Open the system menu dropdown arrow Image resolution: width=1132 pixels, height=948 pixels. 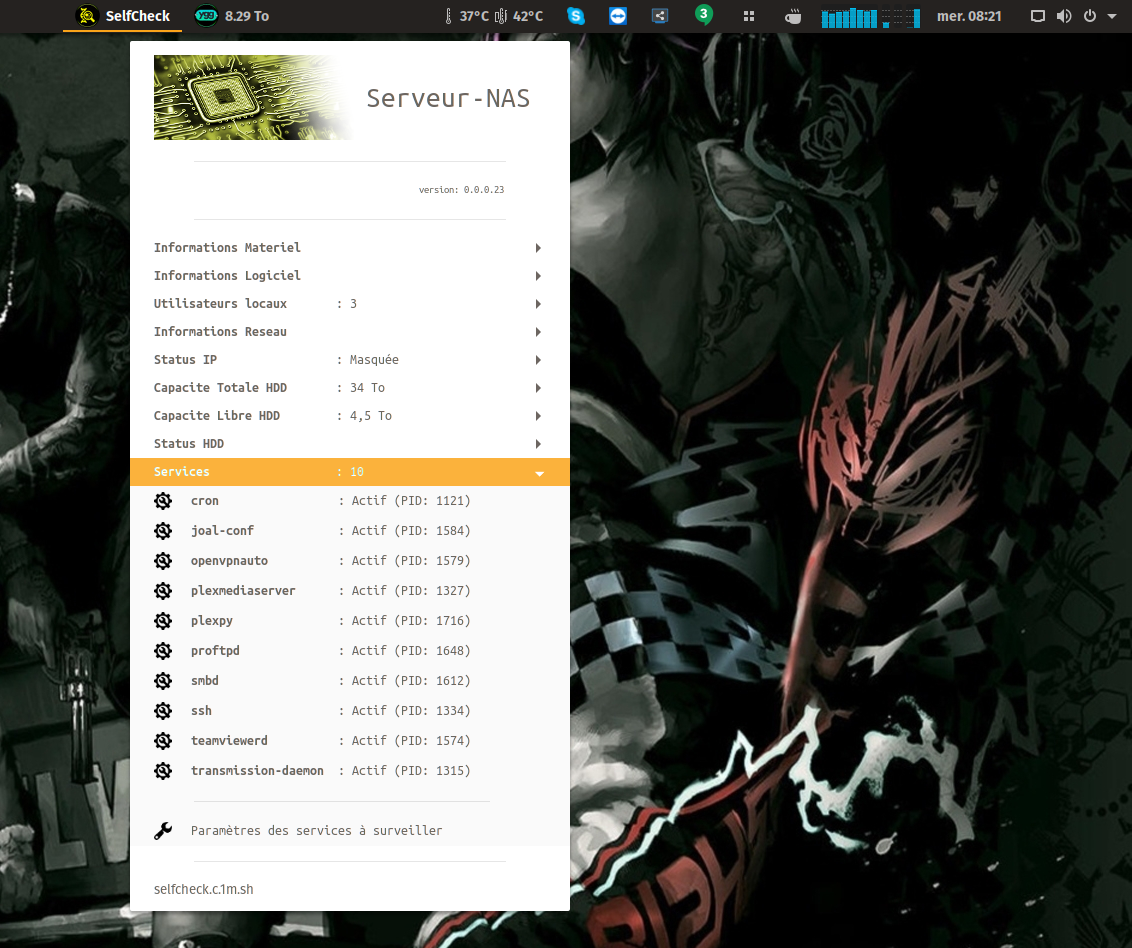click(x=1112, y=16)
